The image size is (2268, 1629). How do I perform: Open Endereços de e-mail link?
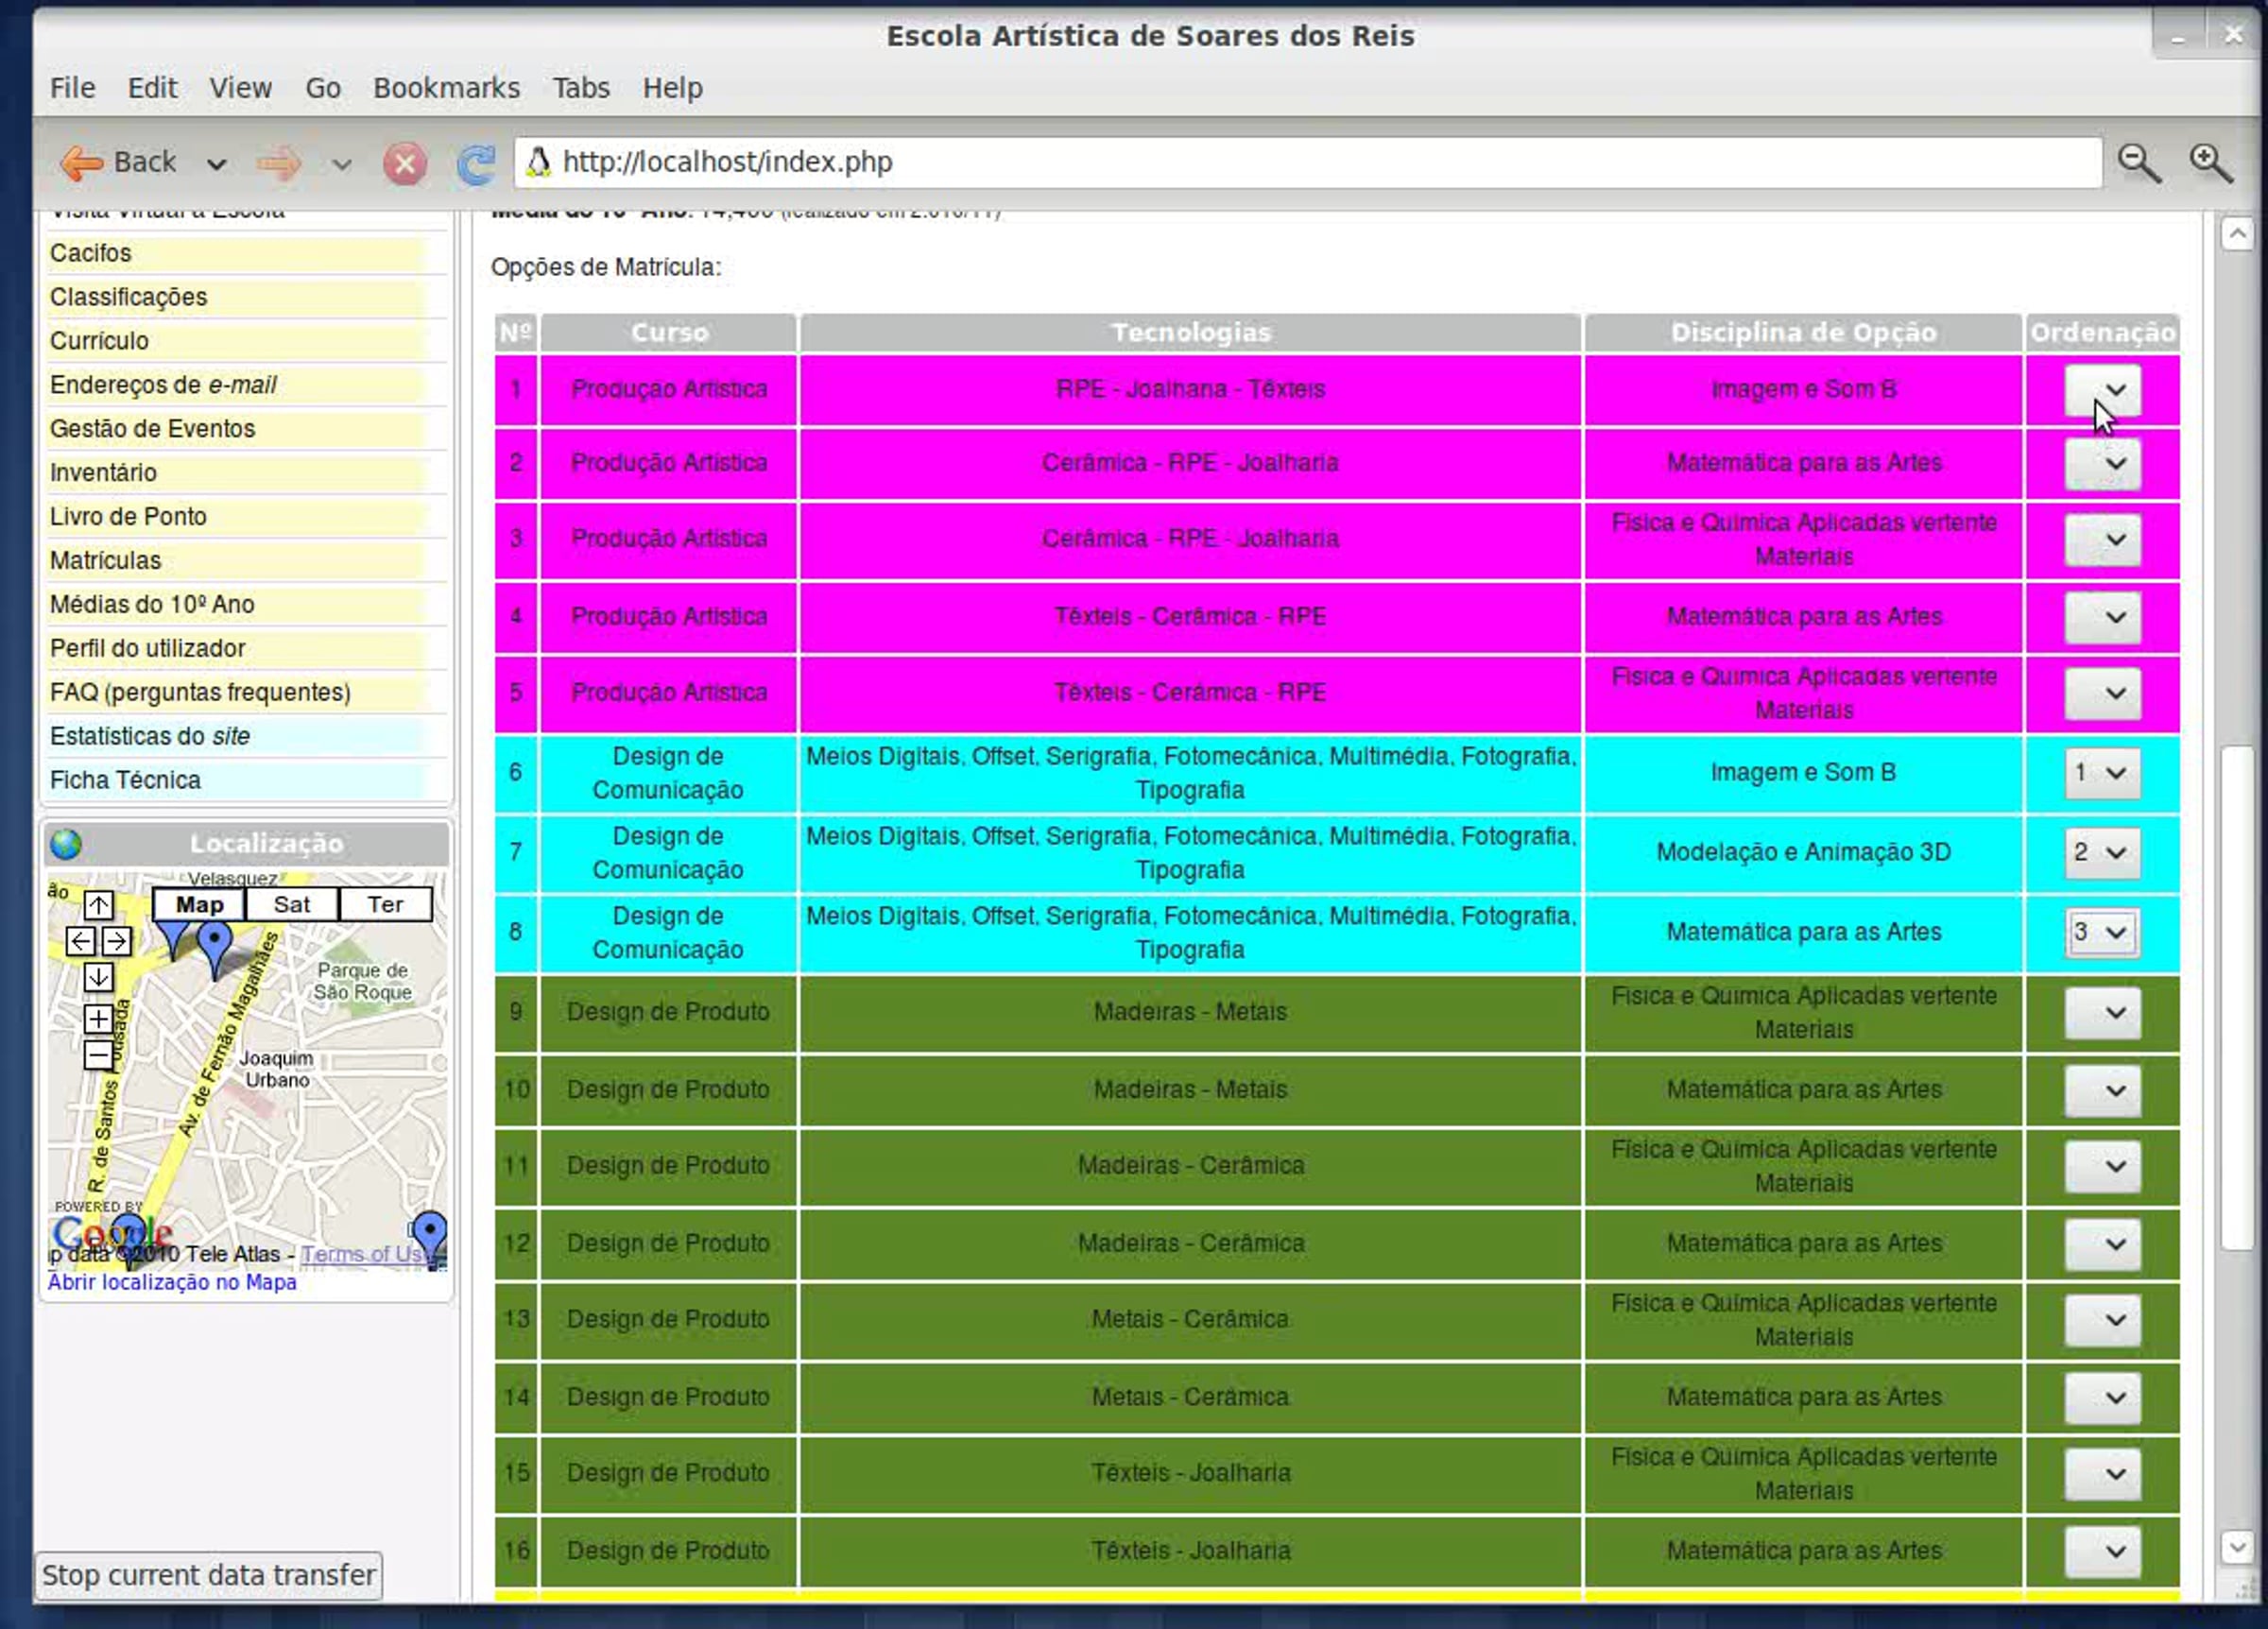coord(163,385)
